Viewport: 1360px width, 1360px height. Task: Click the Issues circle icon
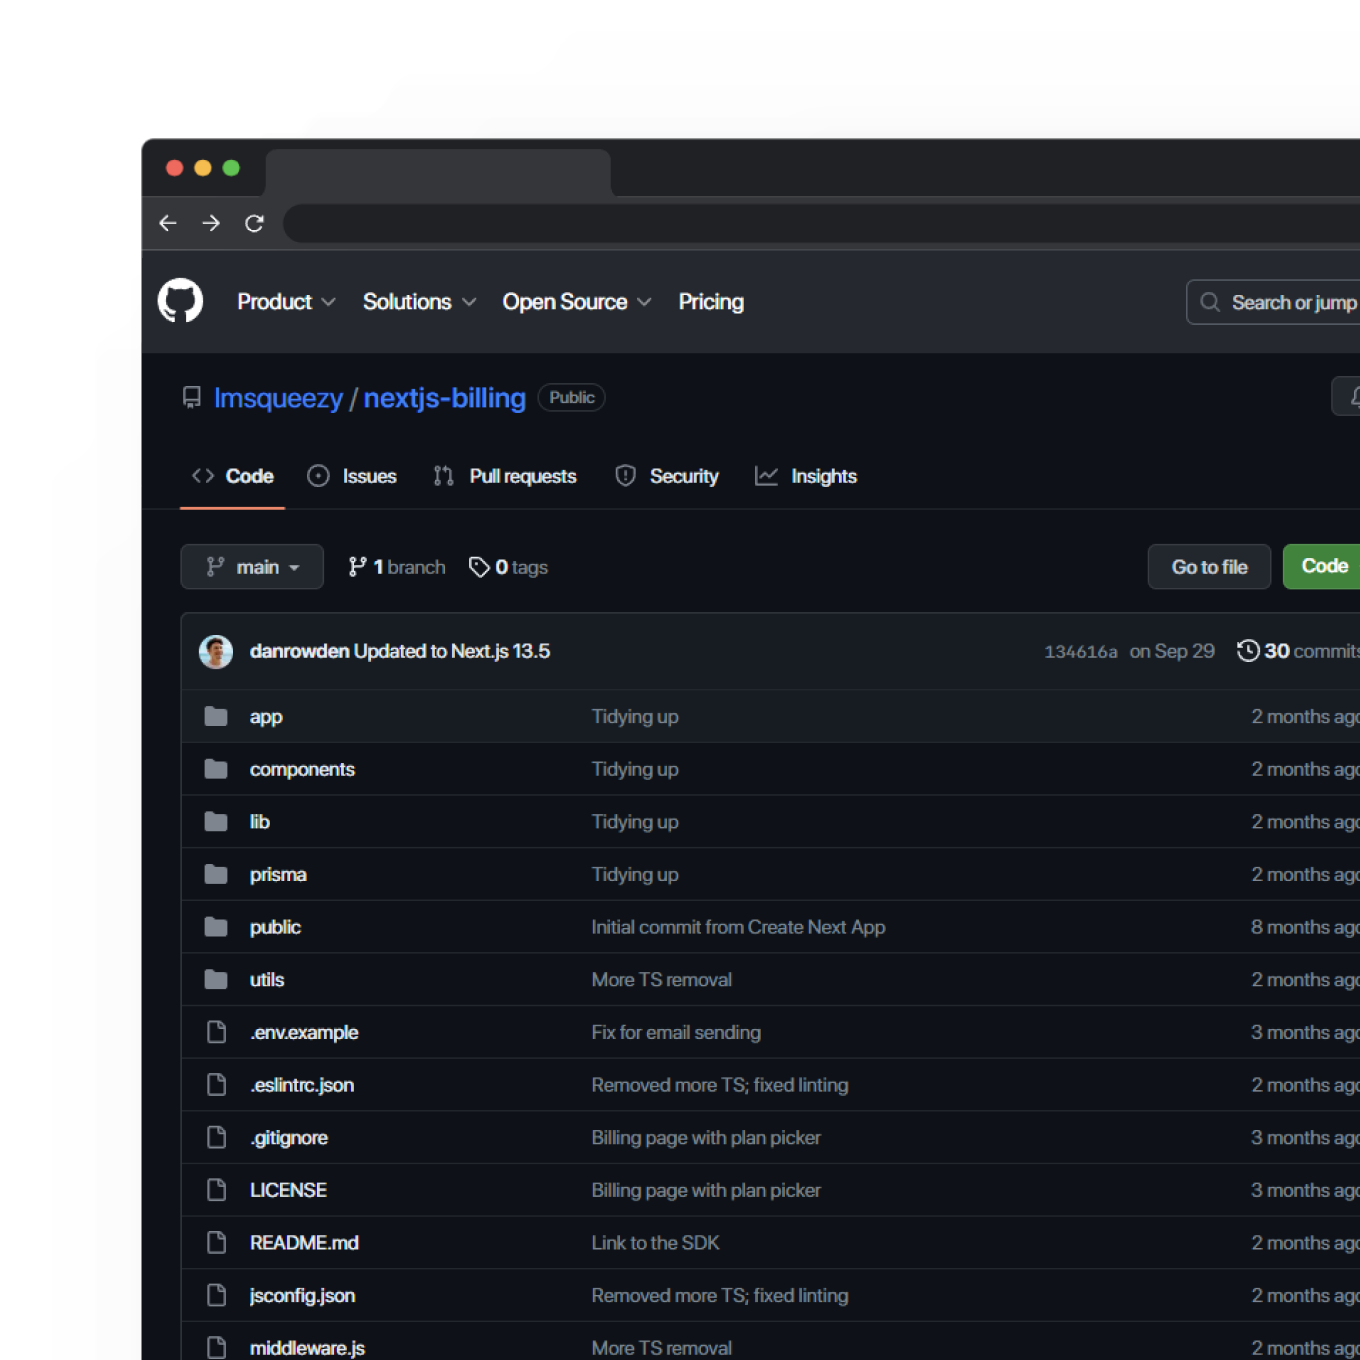318,476
